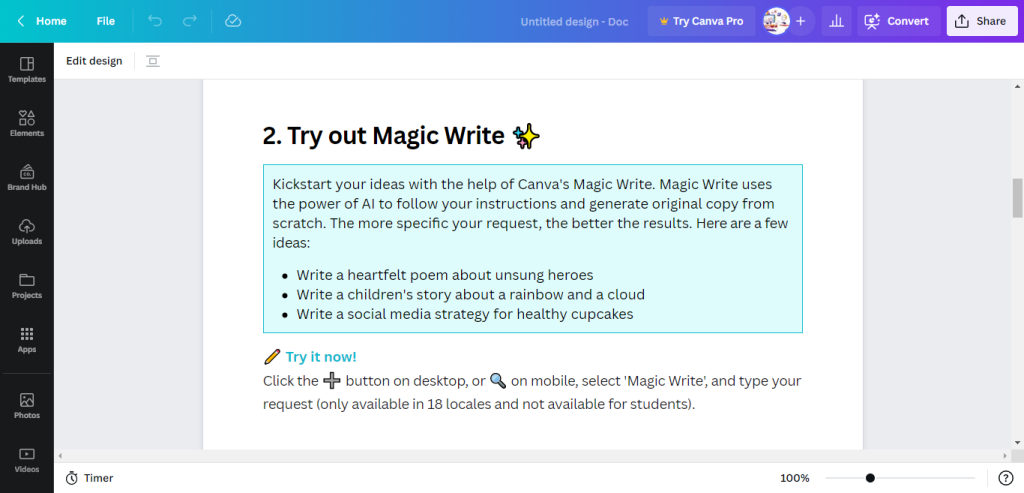Click the sparkle emoji in the heading
The height and width of the screenshot is (493, 1024).
[x=526, y=136]
